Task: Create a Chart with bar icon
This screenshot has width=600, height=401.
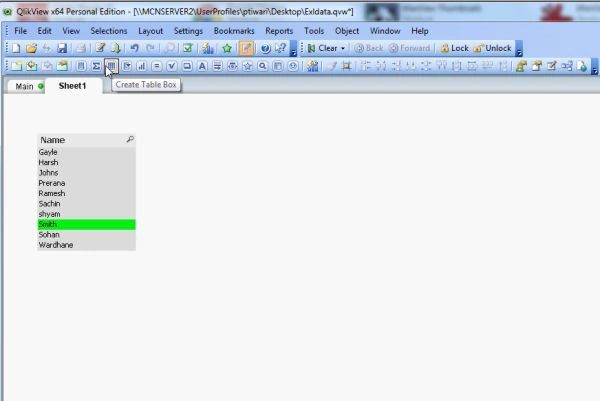Action: pos(142,66)
